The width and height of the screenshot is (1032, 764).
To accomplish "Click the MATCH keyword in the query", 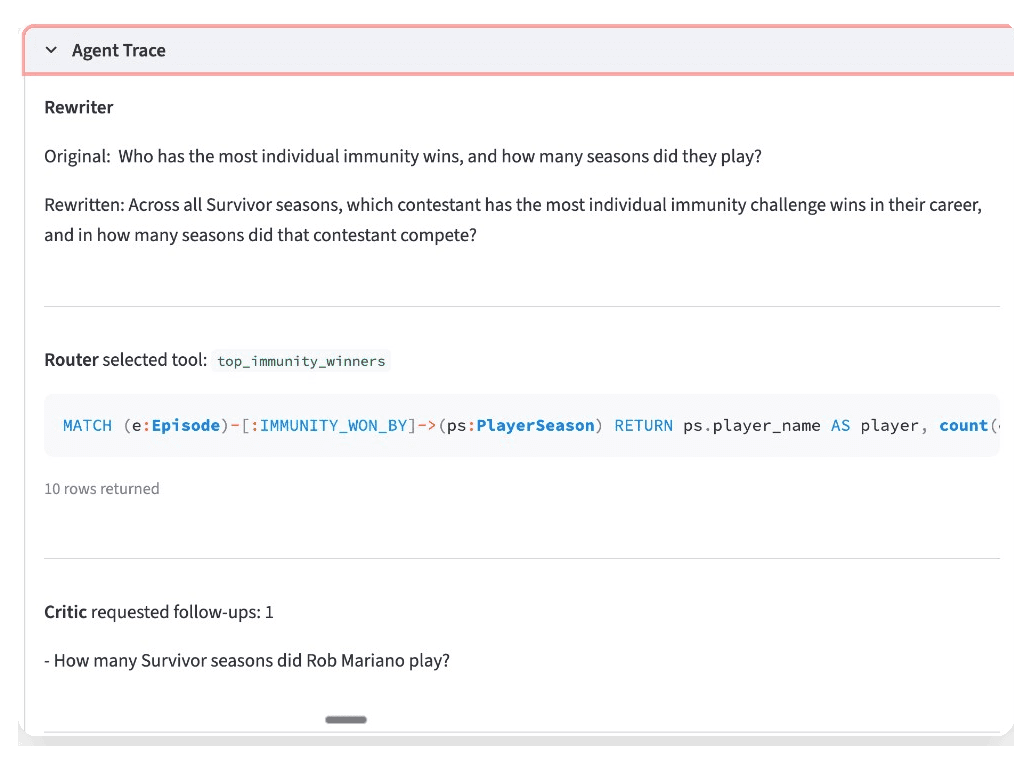I will click(x=87, y=425).
